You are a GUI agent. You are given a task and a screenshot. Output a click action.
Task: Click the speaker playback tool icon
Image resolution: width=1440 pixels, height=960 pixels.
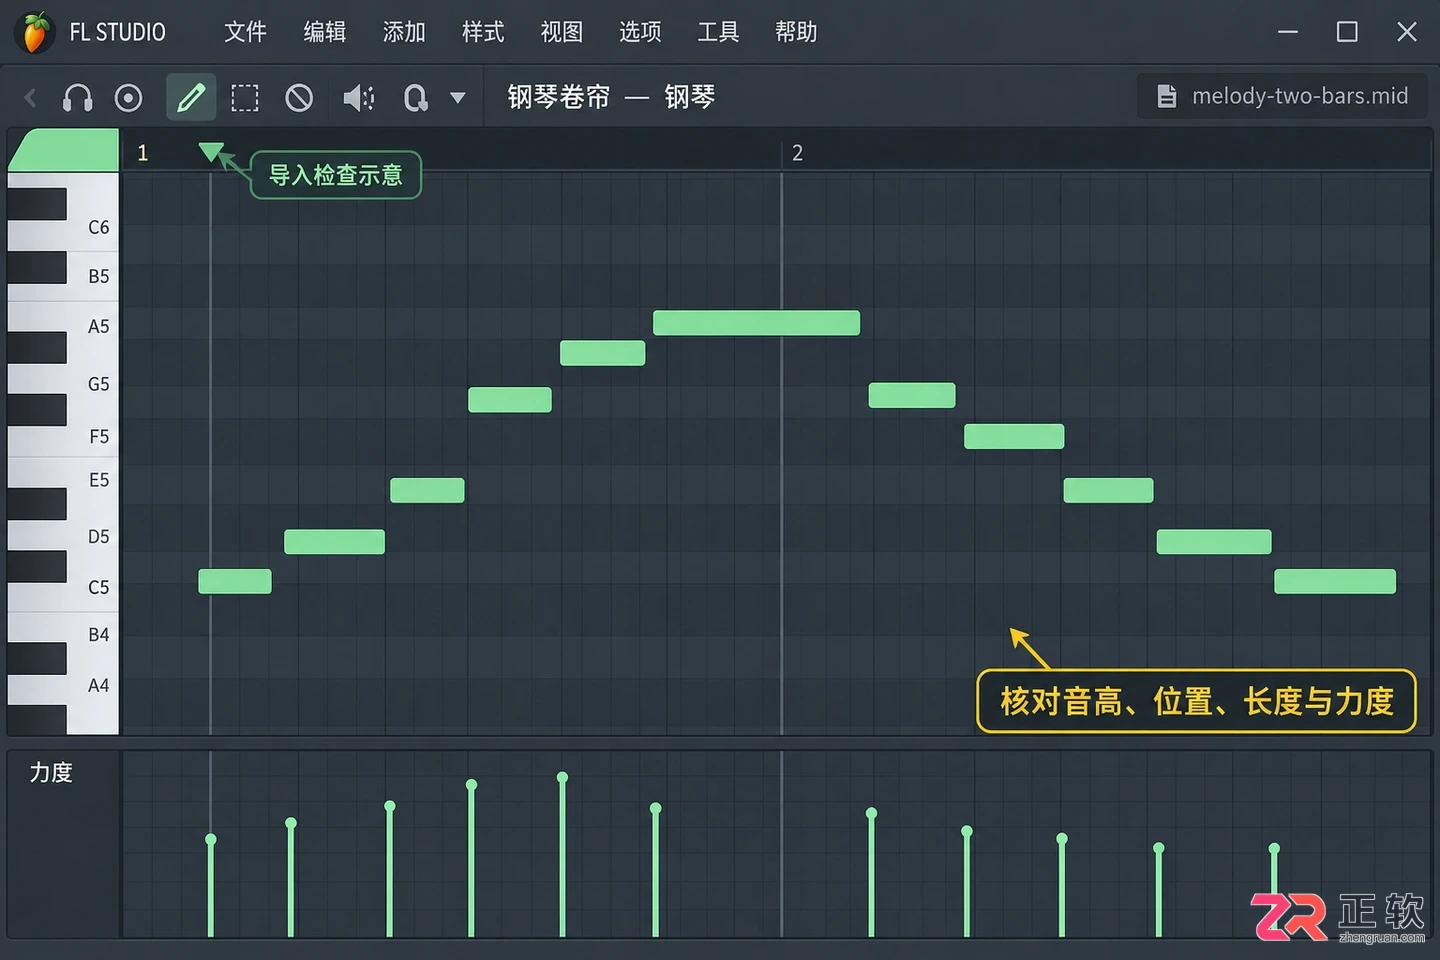358,97
